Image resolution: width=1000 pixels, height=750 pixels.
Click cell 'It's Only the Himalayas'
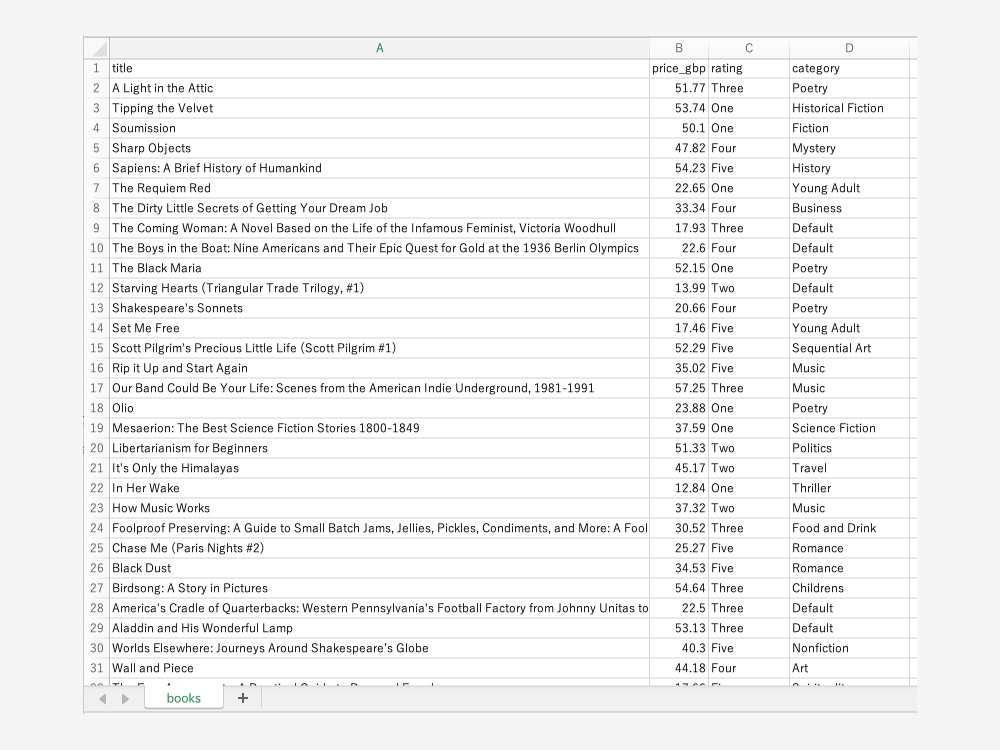click(x=379, y=468)
